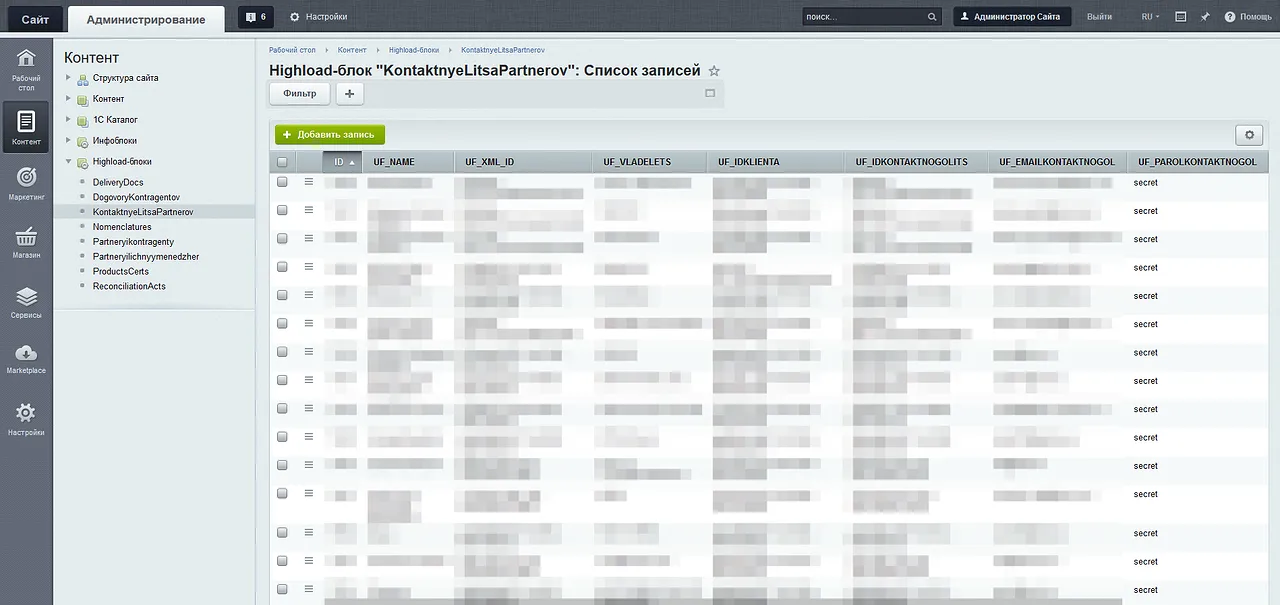Click the Добавить запись button
The width and height of the screenshot is (1280, 605).
[329, 135]
